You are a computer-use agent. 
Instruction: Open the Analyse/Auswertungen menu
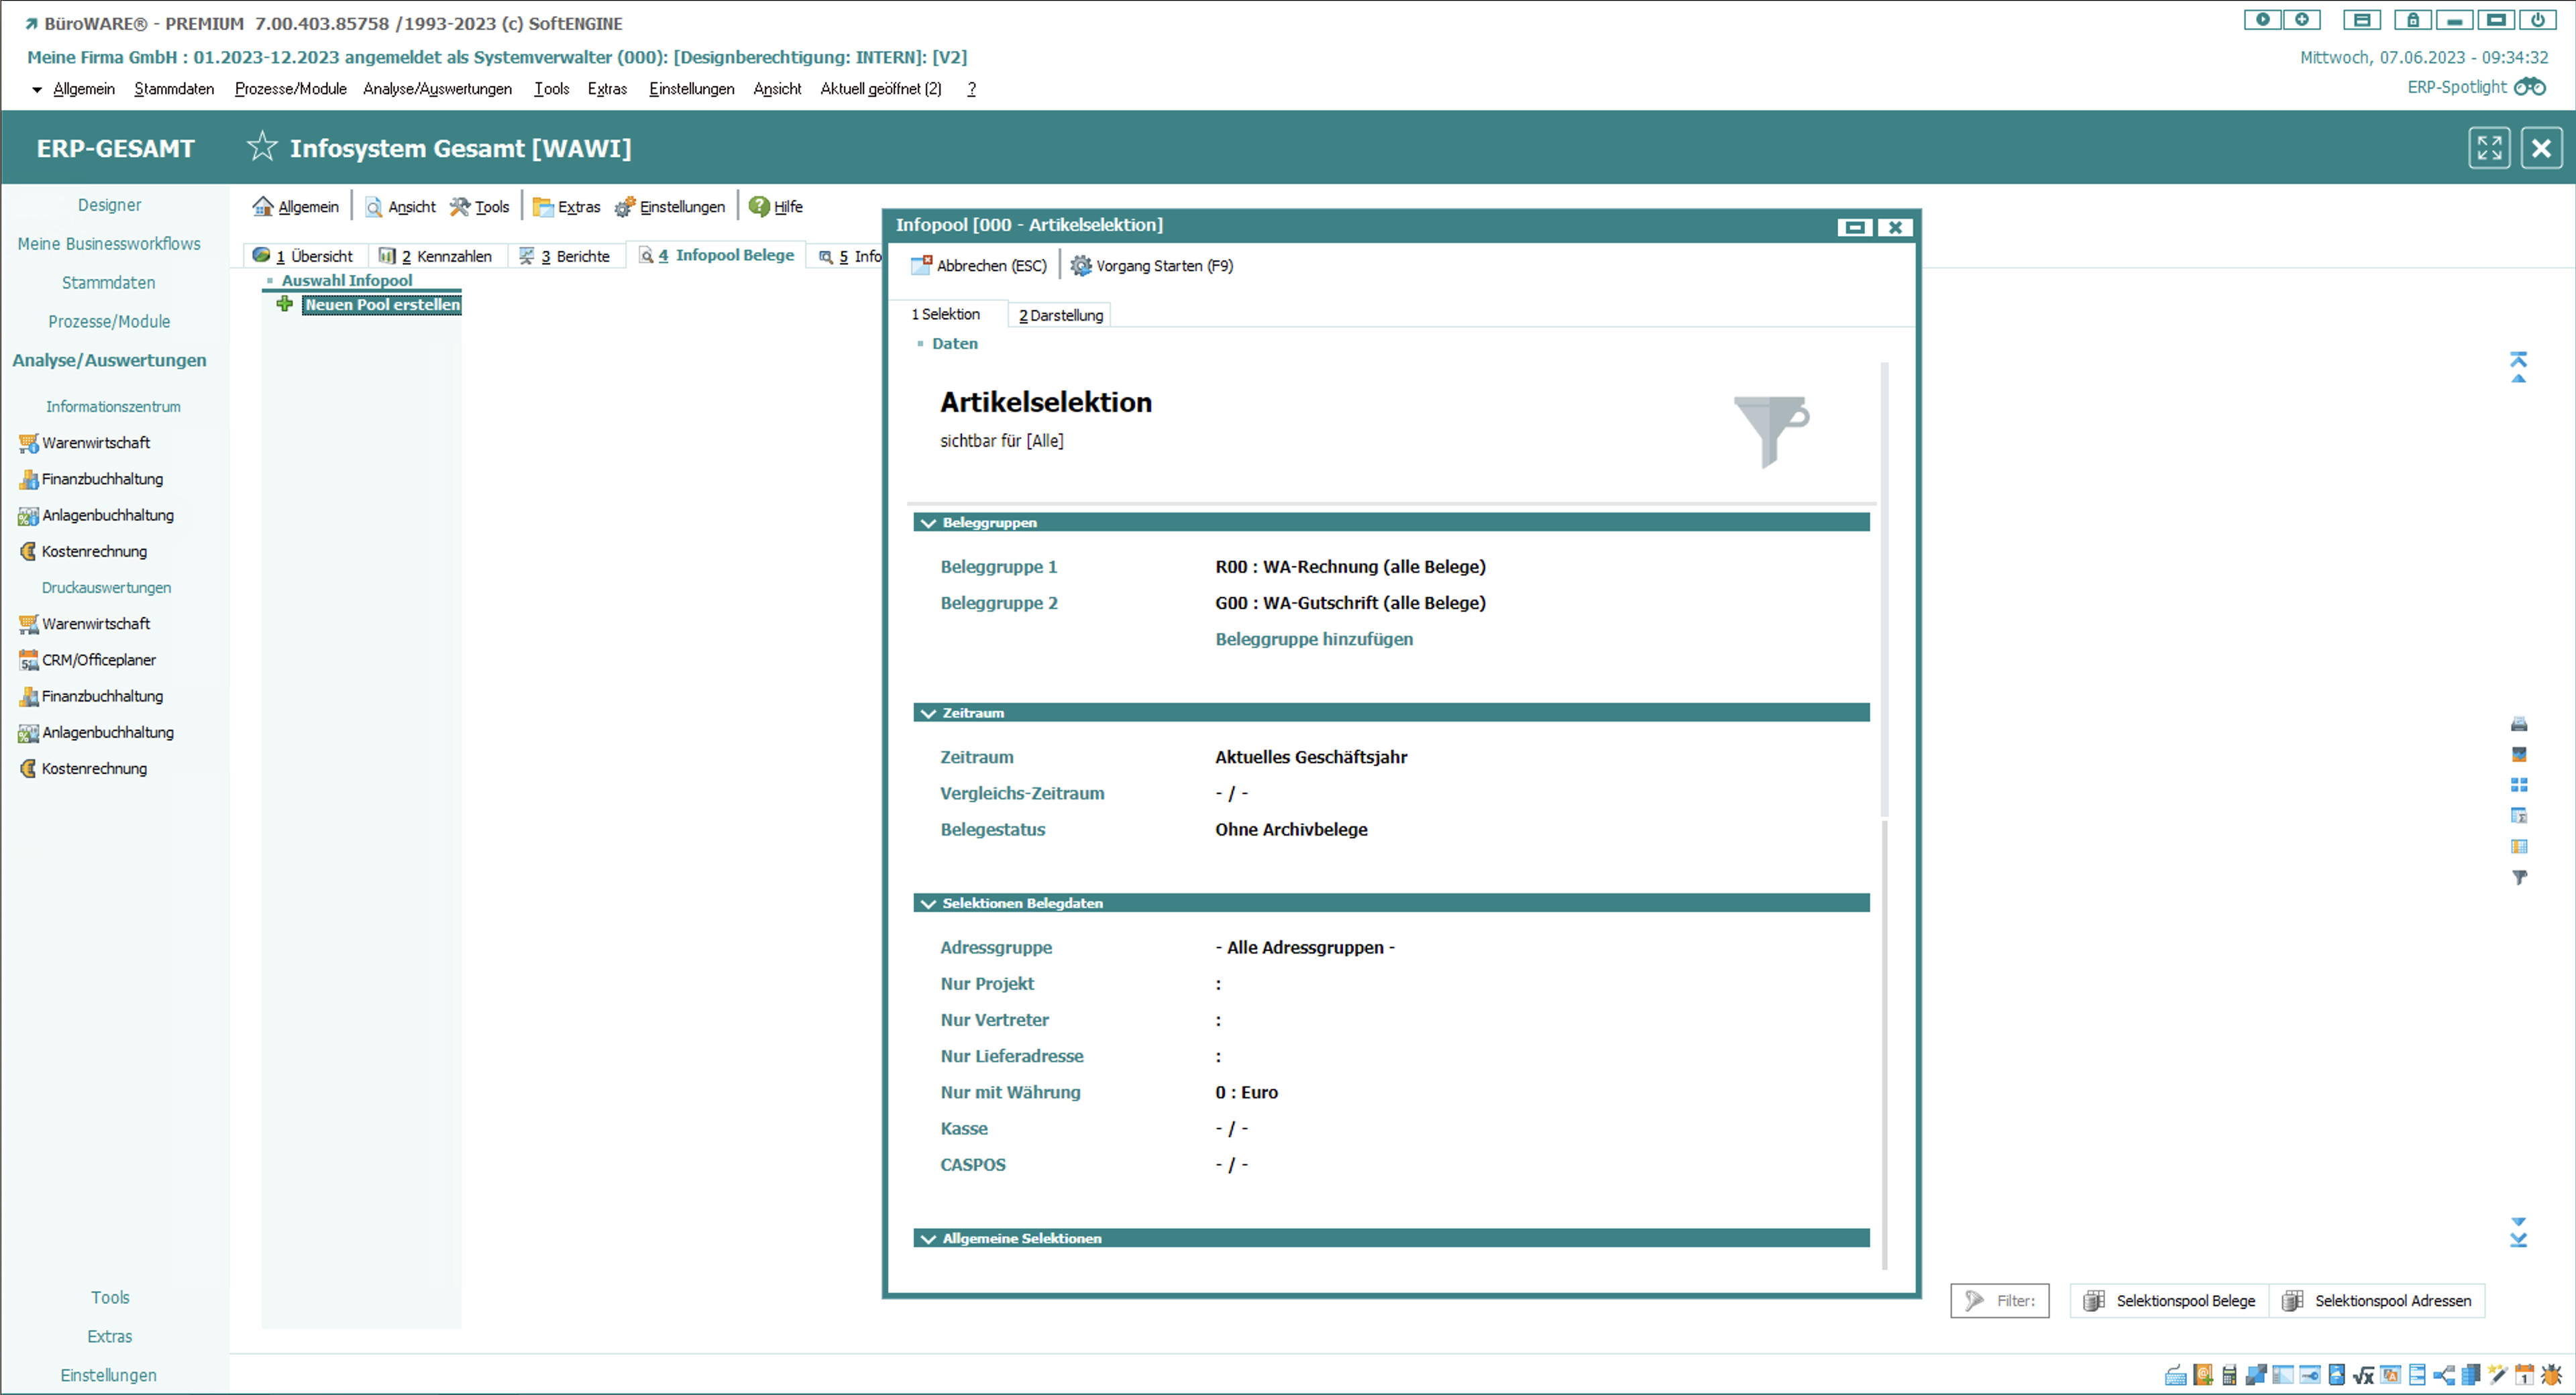[437, 89]
